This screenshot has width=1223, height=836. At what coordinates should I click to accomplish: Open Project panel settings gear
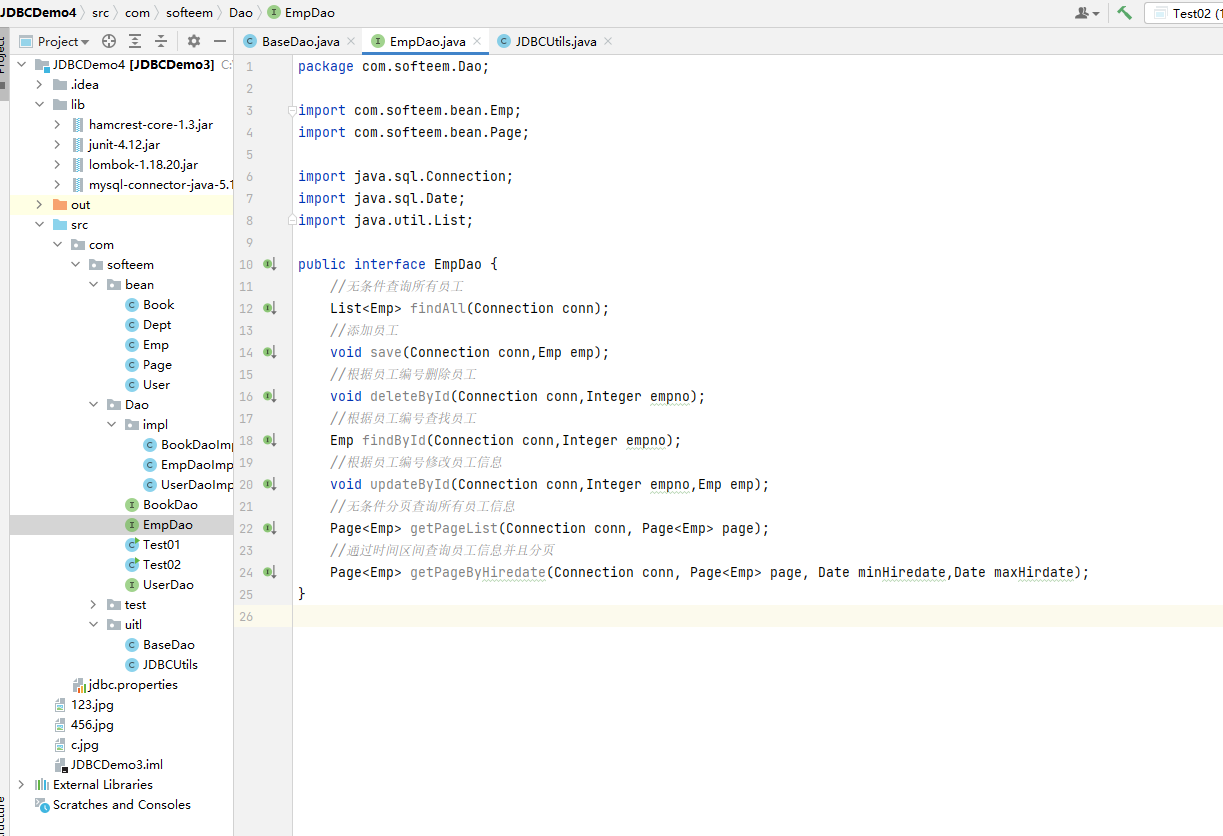point(194,41)
